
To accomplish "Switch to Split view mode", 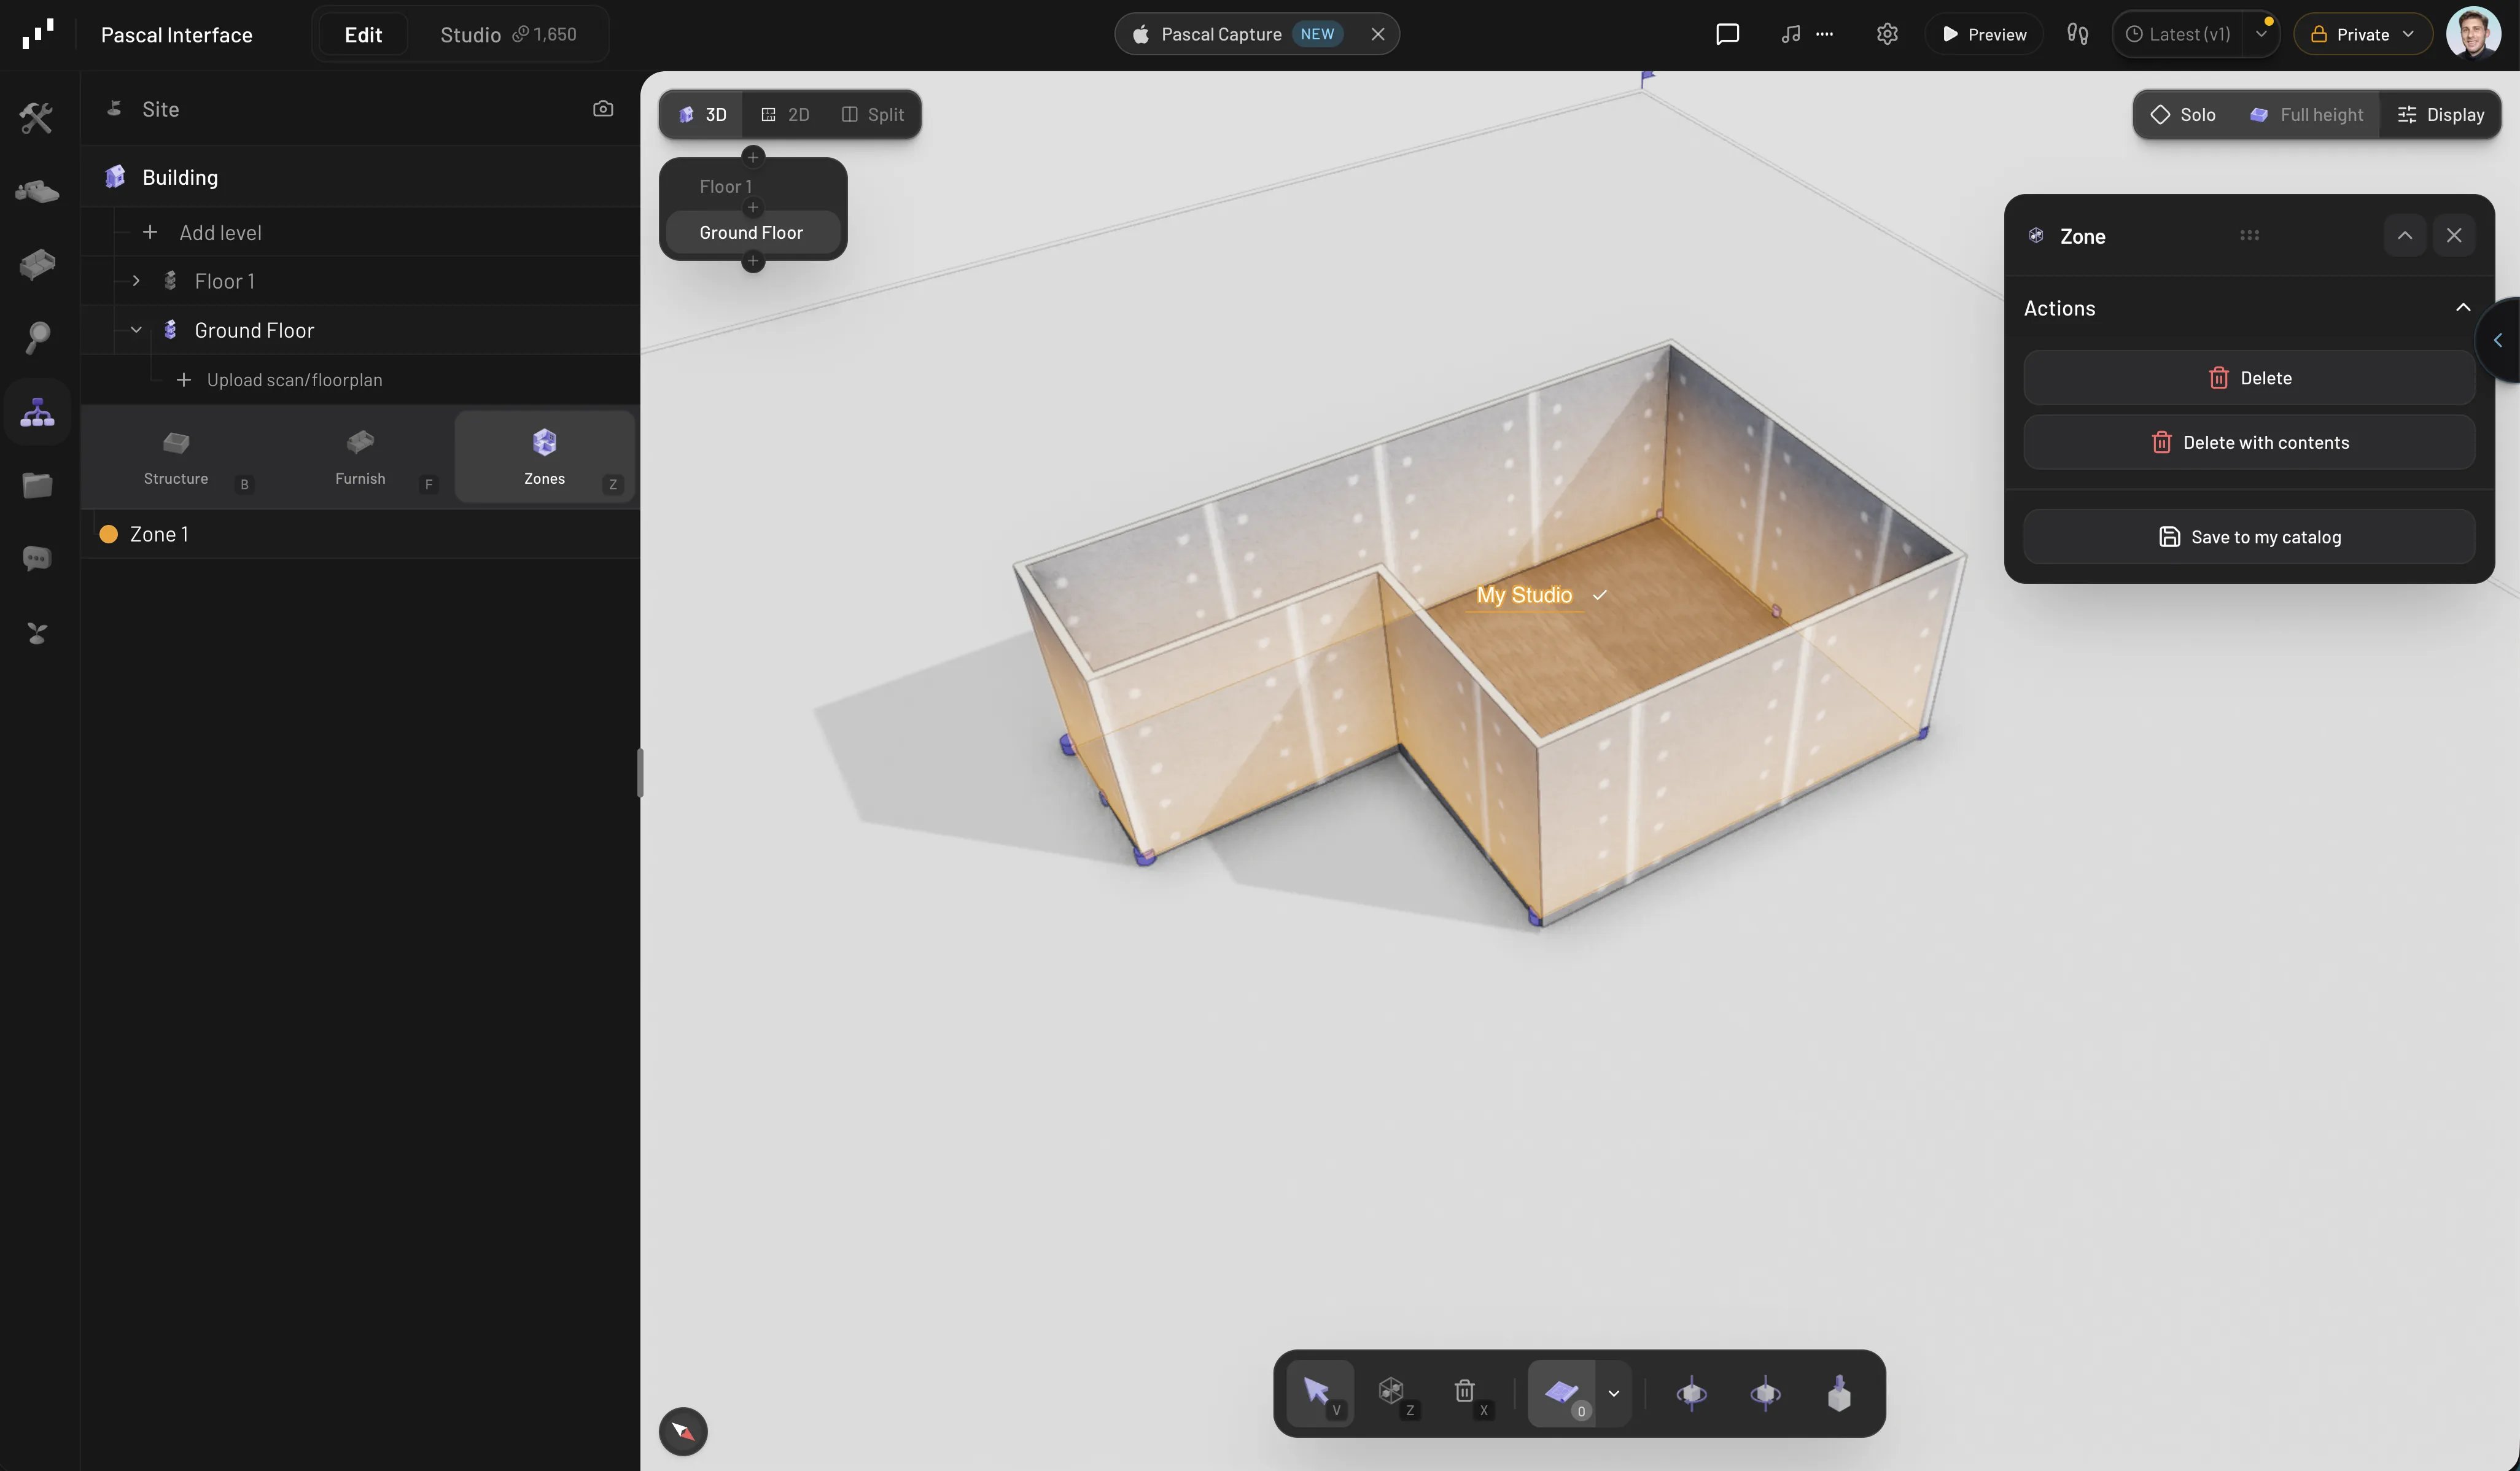I will pos(873,115).
